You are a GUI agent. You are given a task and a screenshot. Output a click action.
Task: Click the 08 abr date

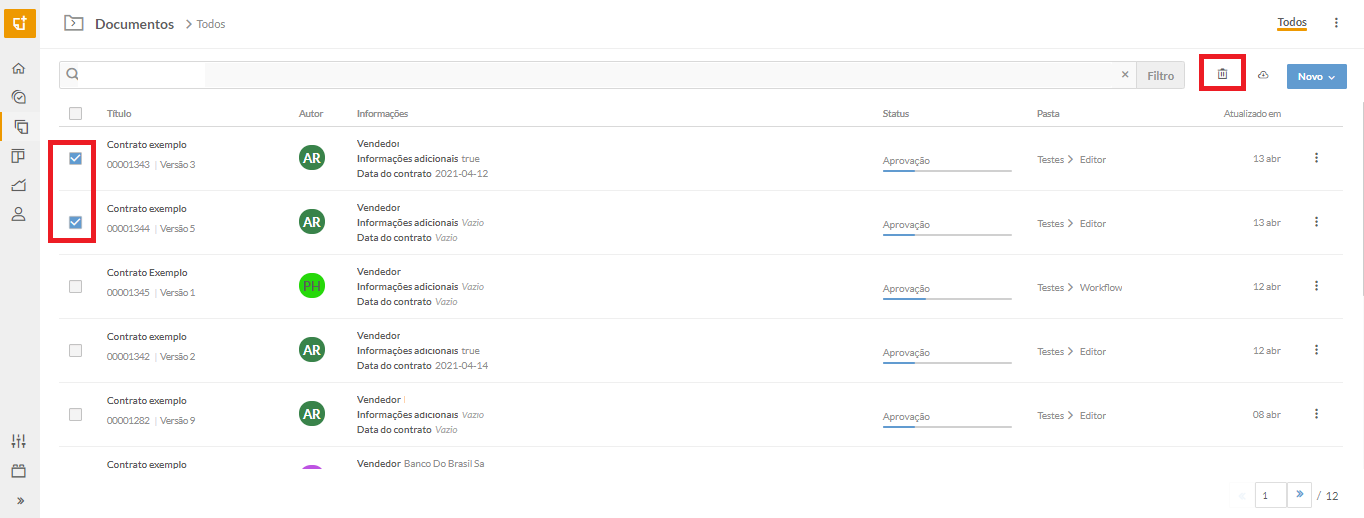[x=1266, y=415]
